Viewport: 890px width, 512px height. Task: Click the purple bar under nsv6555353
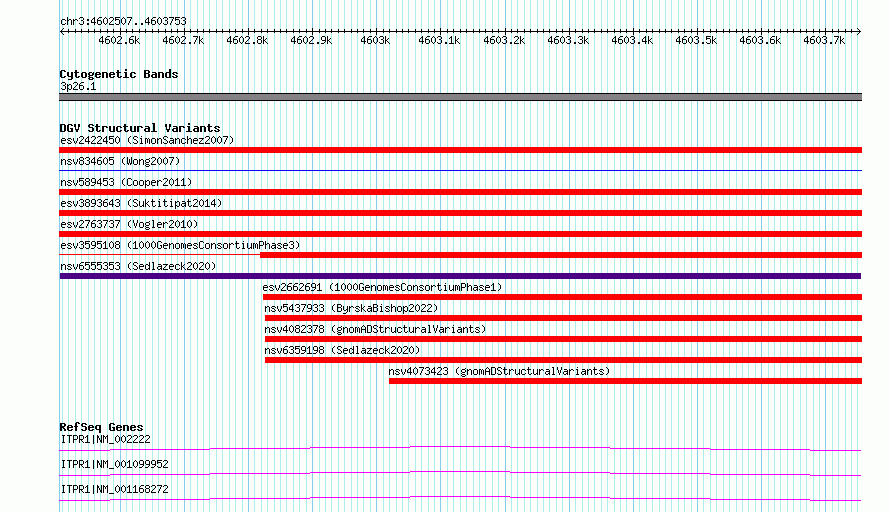coord(460,276)
